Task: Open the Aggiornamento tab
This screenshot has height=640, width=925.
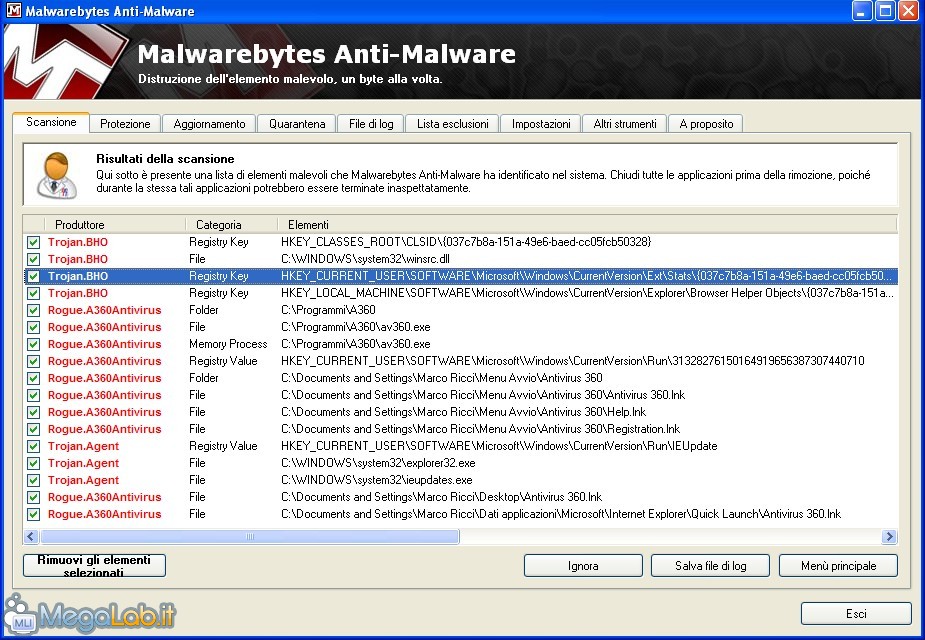Action: 209,124
